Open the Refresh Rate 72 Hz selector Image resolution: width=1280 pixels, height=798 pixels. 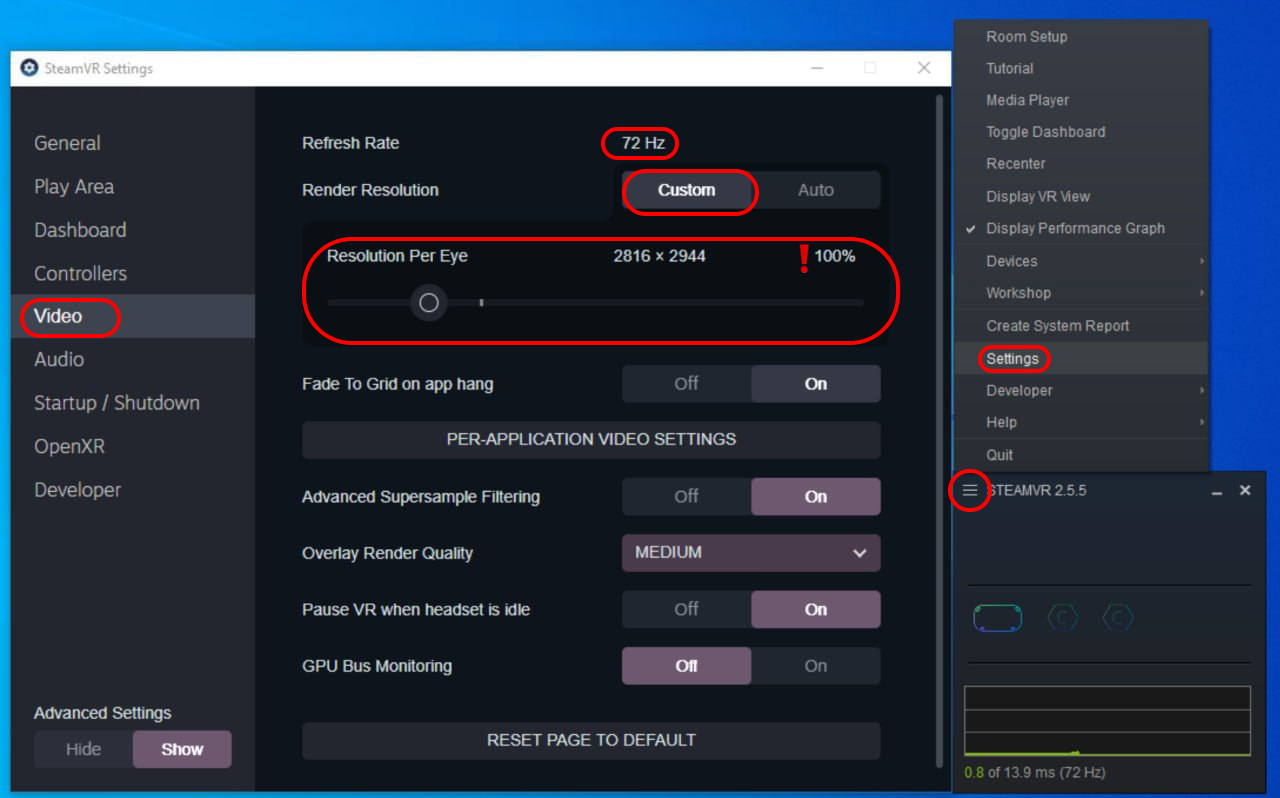tap(643, 143)
